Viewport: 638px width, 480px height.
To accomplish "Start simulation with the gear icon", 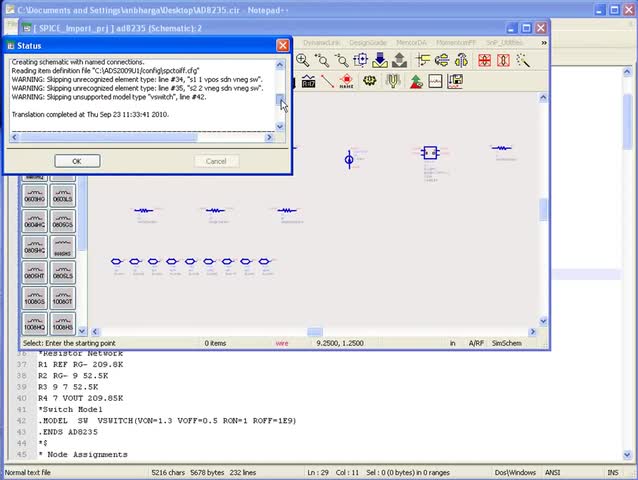I will click(369, 81).
